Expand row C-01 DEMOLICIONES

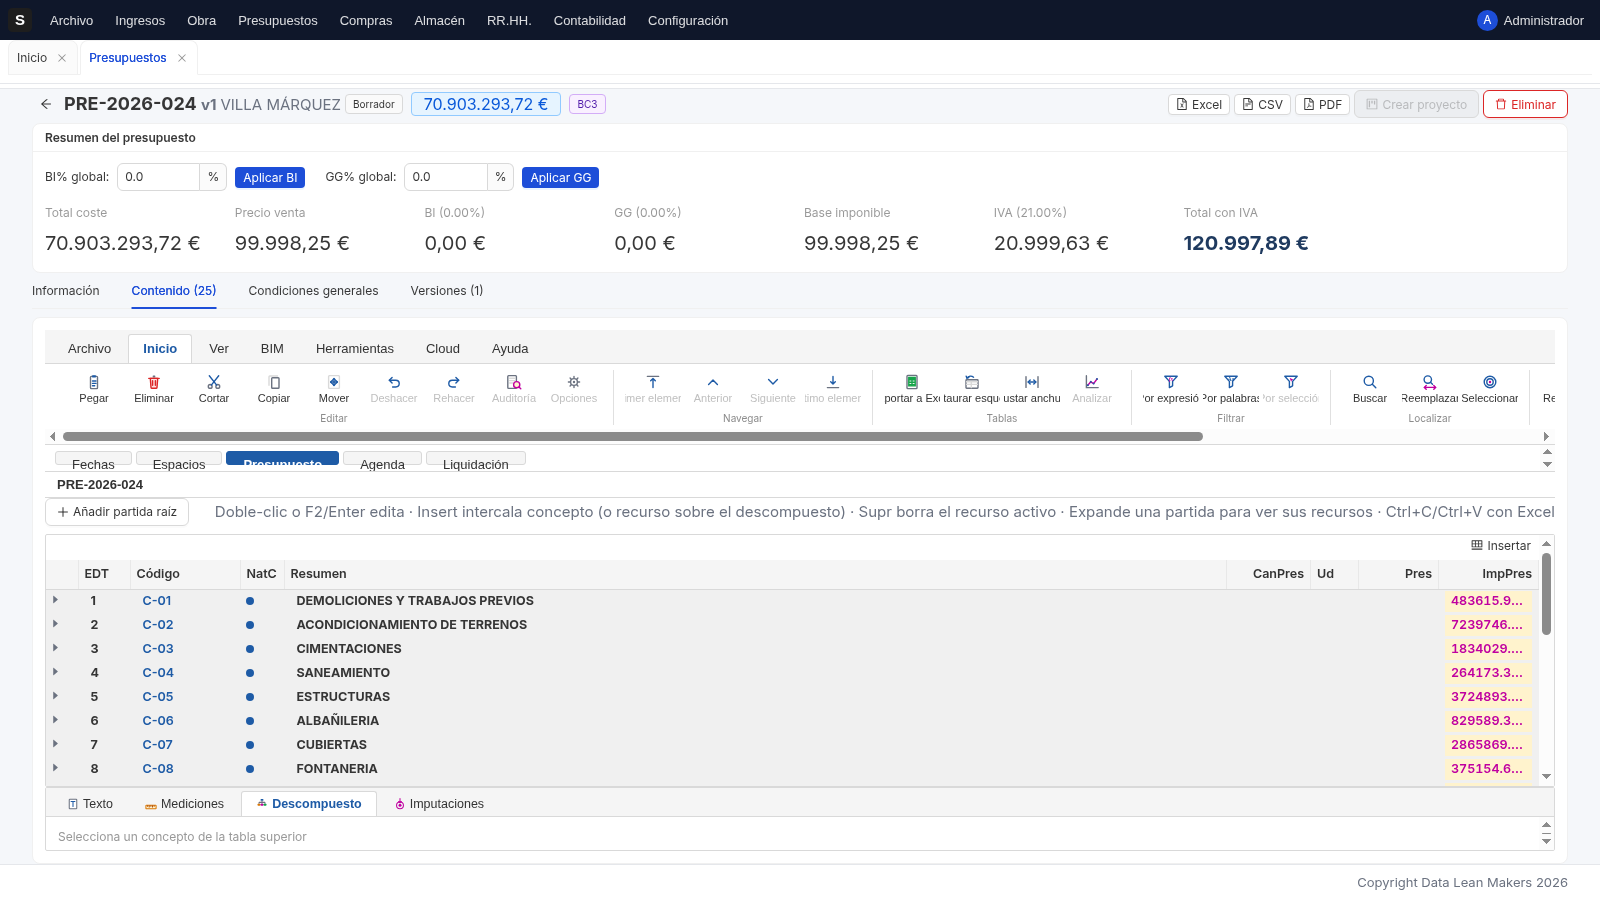click(x=55, y=600)
